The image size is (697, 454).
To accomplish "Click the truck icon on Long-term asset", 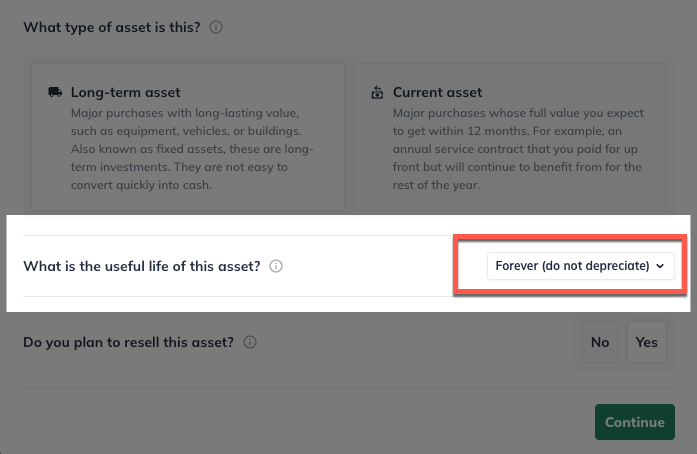I will point(55,92).
